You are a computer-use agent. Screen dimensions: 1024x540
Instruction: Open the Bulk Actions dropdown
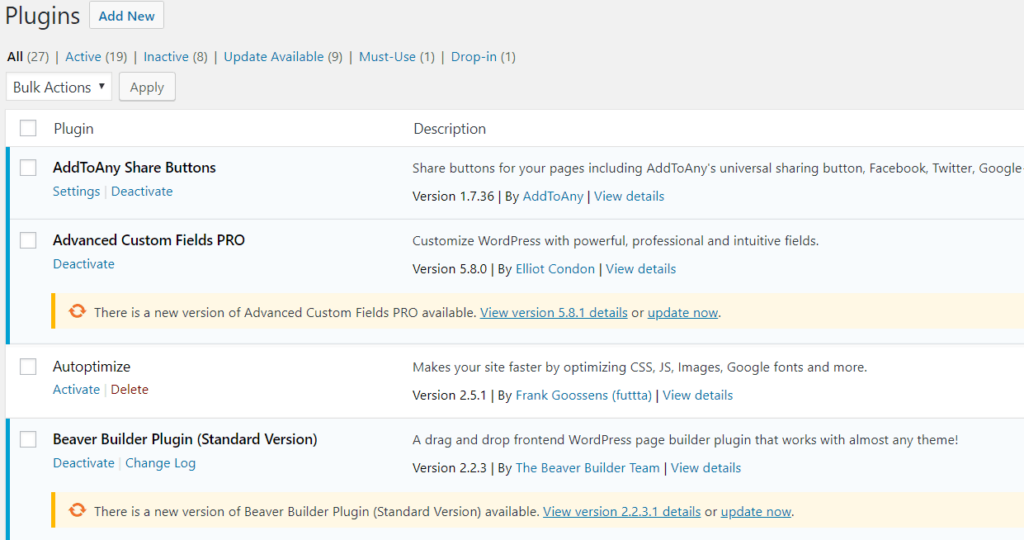[59, 87]
